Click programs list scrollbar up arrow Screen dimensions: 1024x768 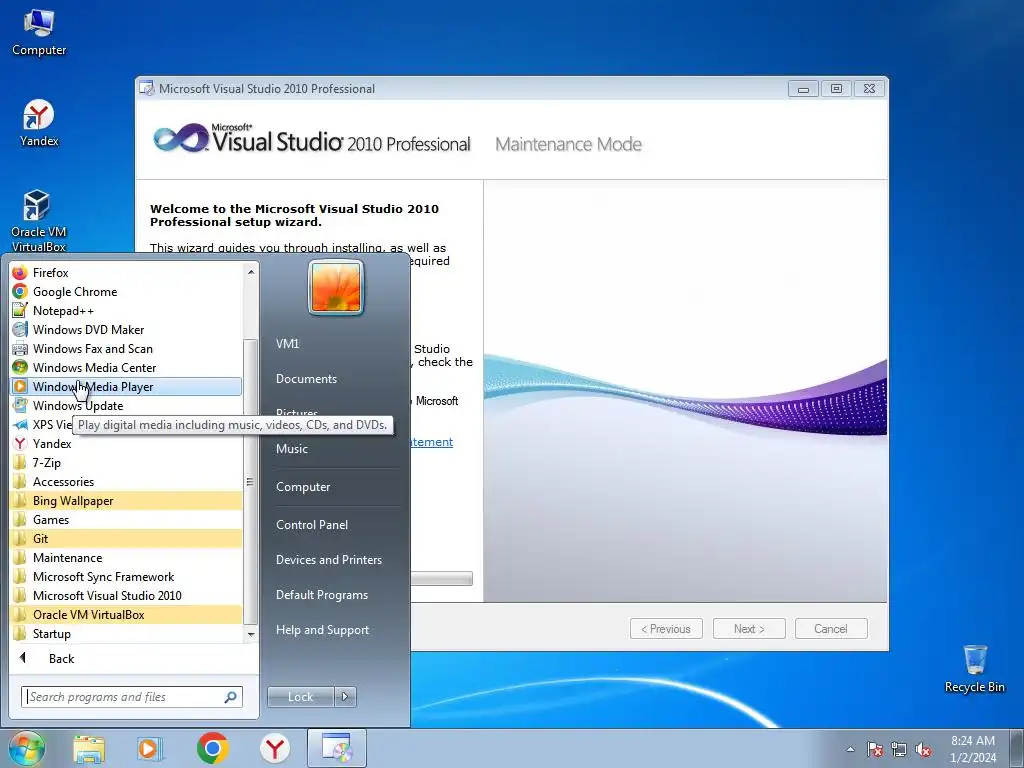(x=251, y=272)
